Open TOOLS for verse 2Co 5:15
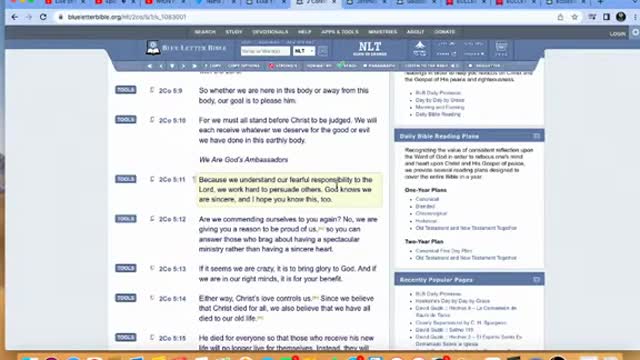 pos(126,338)
